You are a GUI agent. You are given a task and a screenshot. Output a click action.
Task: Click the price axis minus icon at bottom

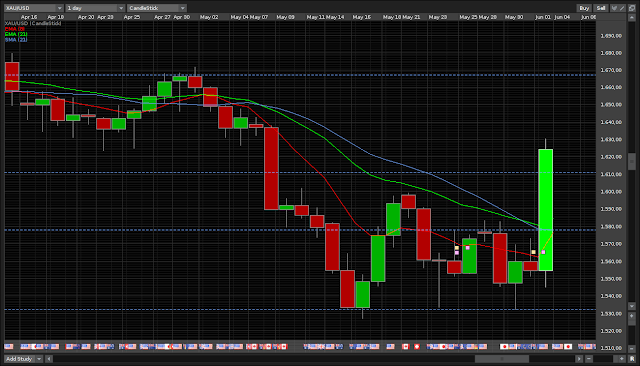tap(632, 349)
